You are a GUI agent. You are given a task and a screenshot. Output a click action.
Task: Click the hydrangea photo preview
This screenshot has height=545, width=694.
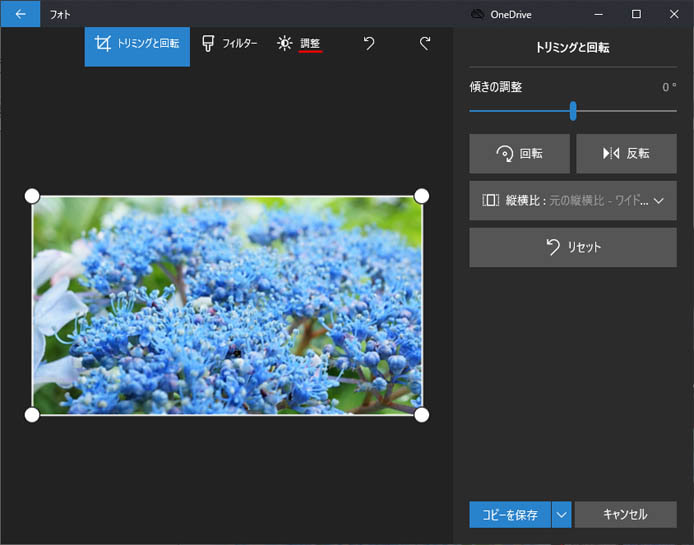point(227,305)
